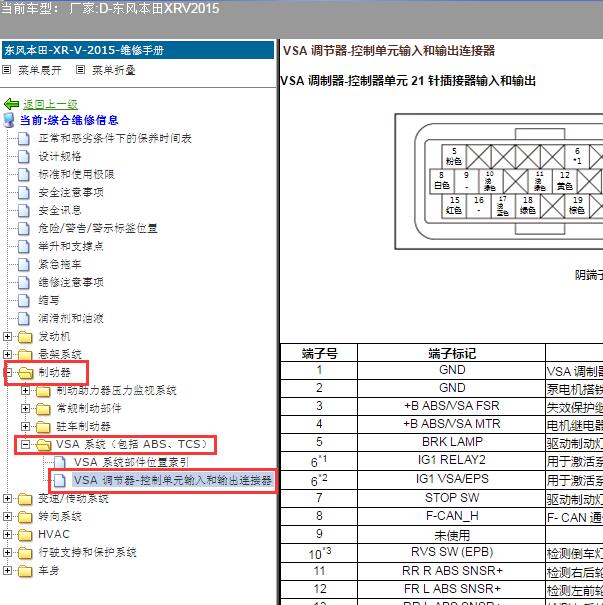Click folder icon of 常规制动部件

(x=43, y=409)
